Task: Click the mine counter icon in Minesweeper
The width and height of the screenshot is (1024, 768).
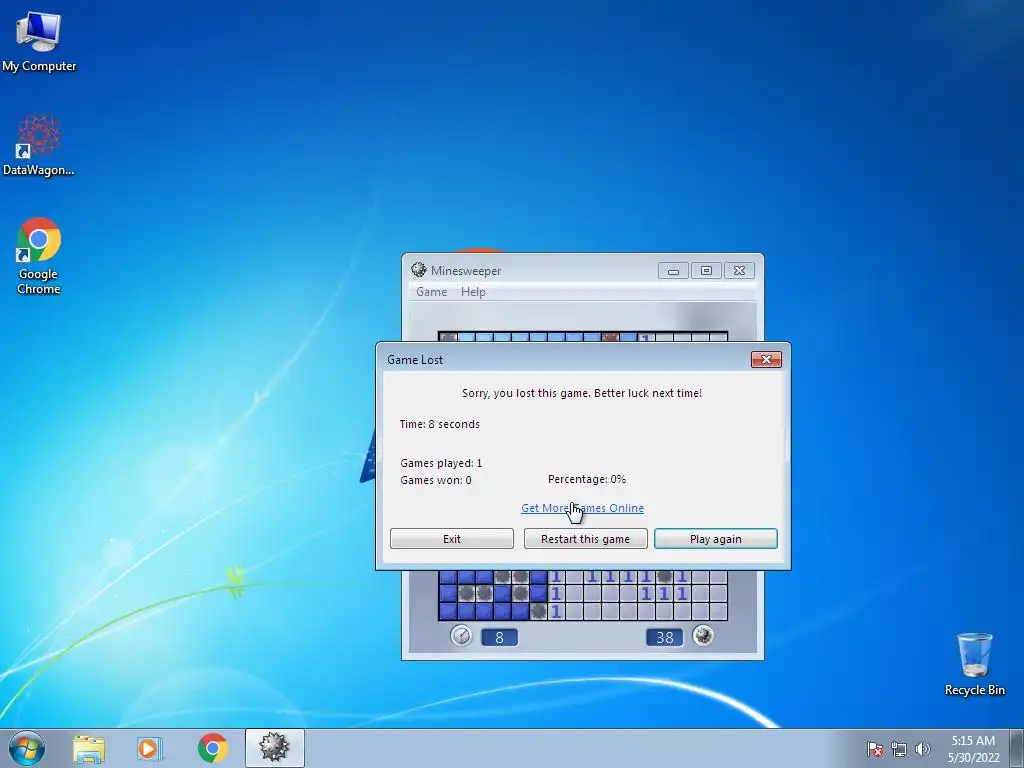Action: (703, 635)
